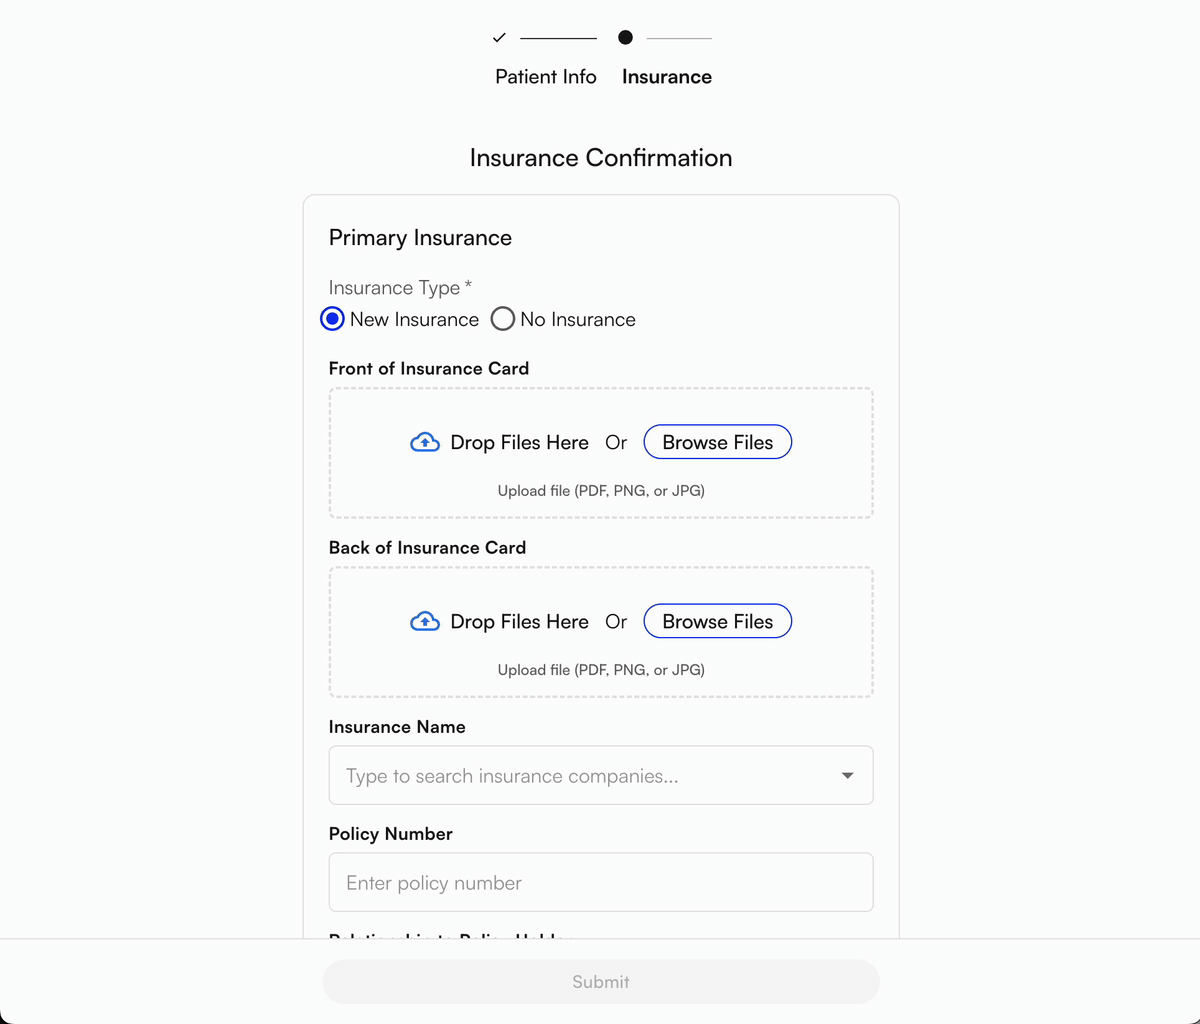Click the cloud upload icon above Back of Insurance Card
The width and height of the screenshot is (1200, 1024).
pyautogui.click(x=424, y=621)
